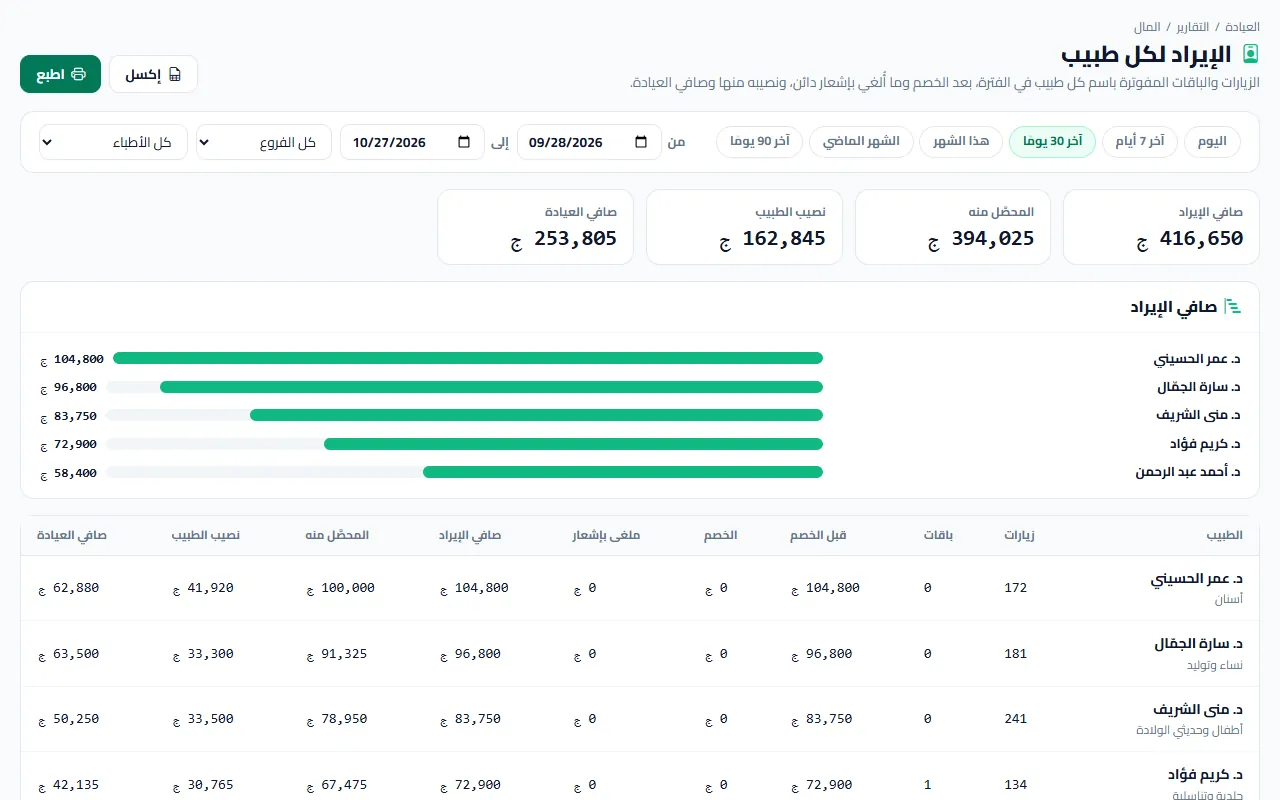Click the باقات column header
The height and width of the screenshot is (800, 1280).
(x=938, y=535)
